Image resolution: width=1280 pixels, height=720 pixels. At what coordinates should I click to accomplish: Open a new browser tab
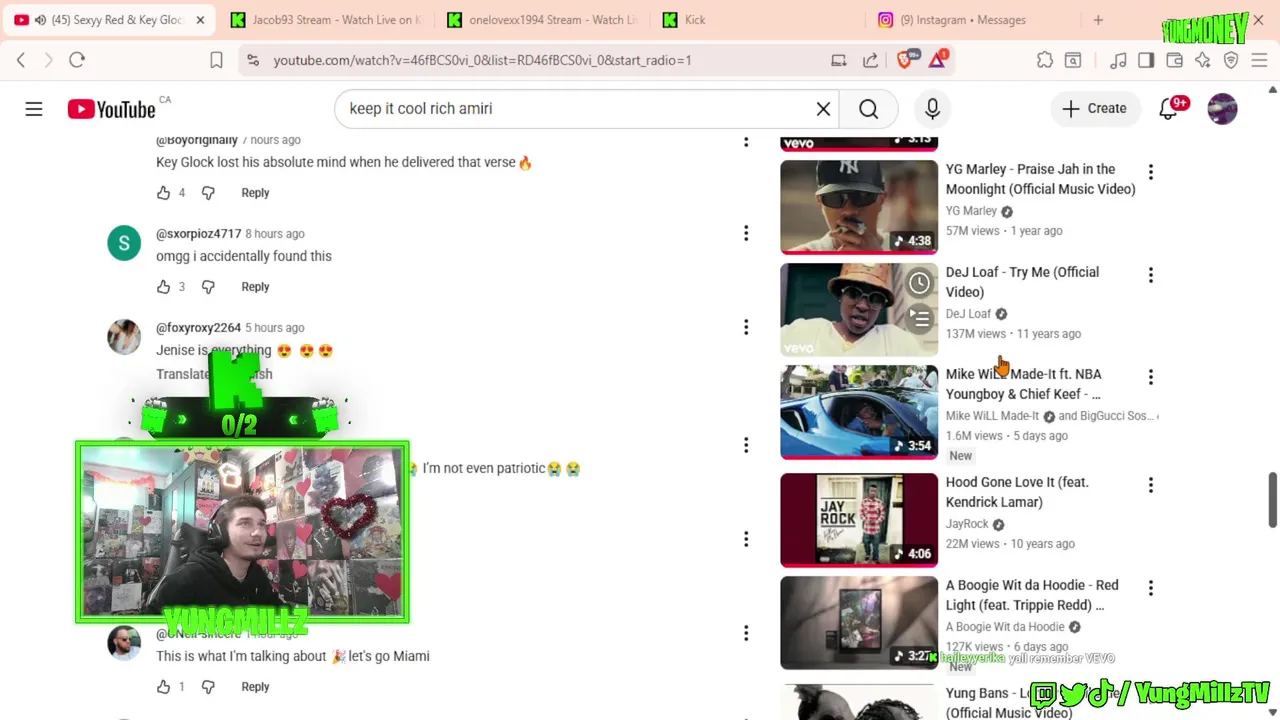[x=1098, y=20]
